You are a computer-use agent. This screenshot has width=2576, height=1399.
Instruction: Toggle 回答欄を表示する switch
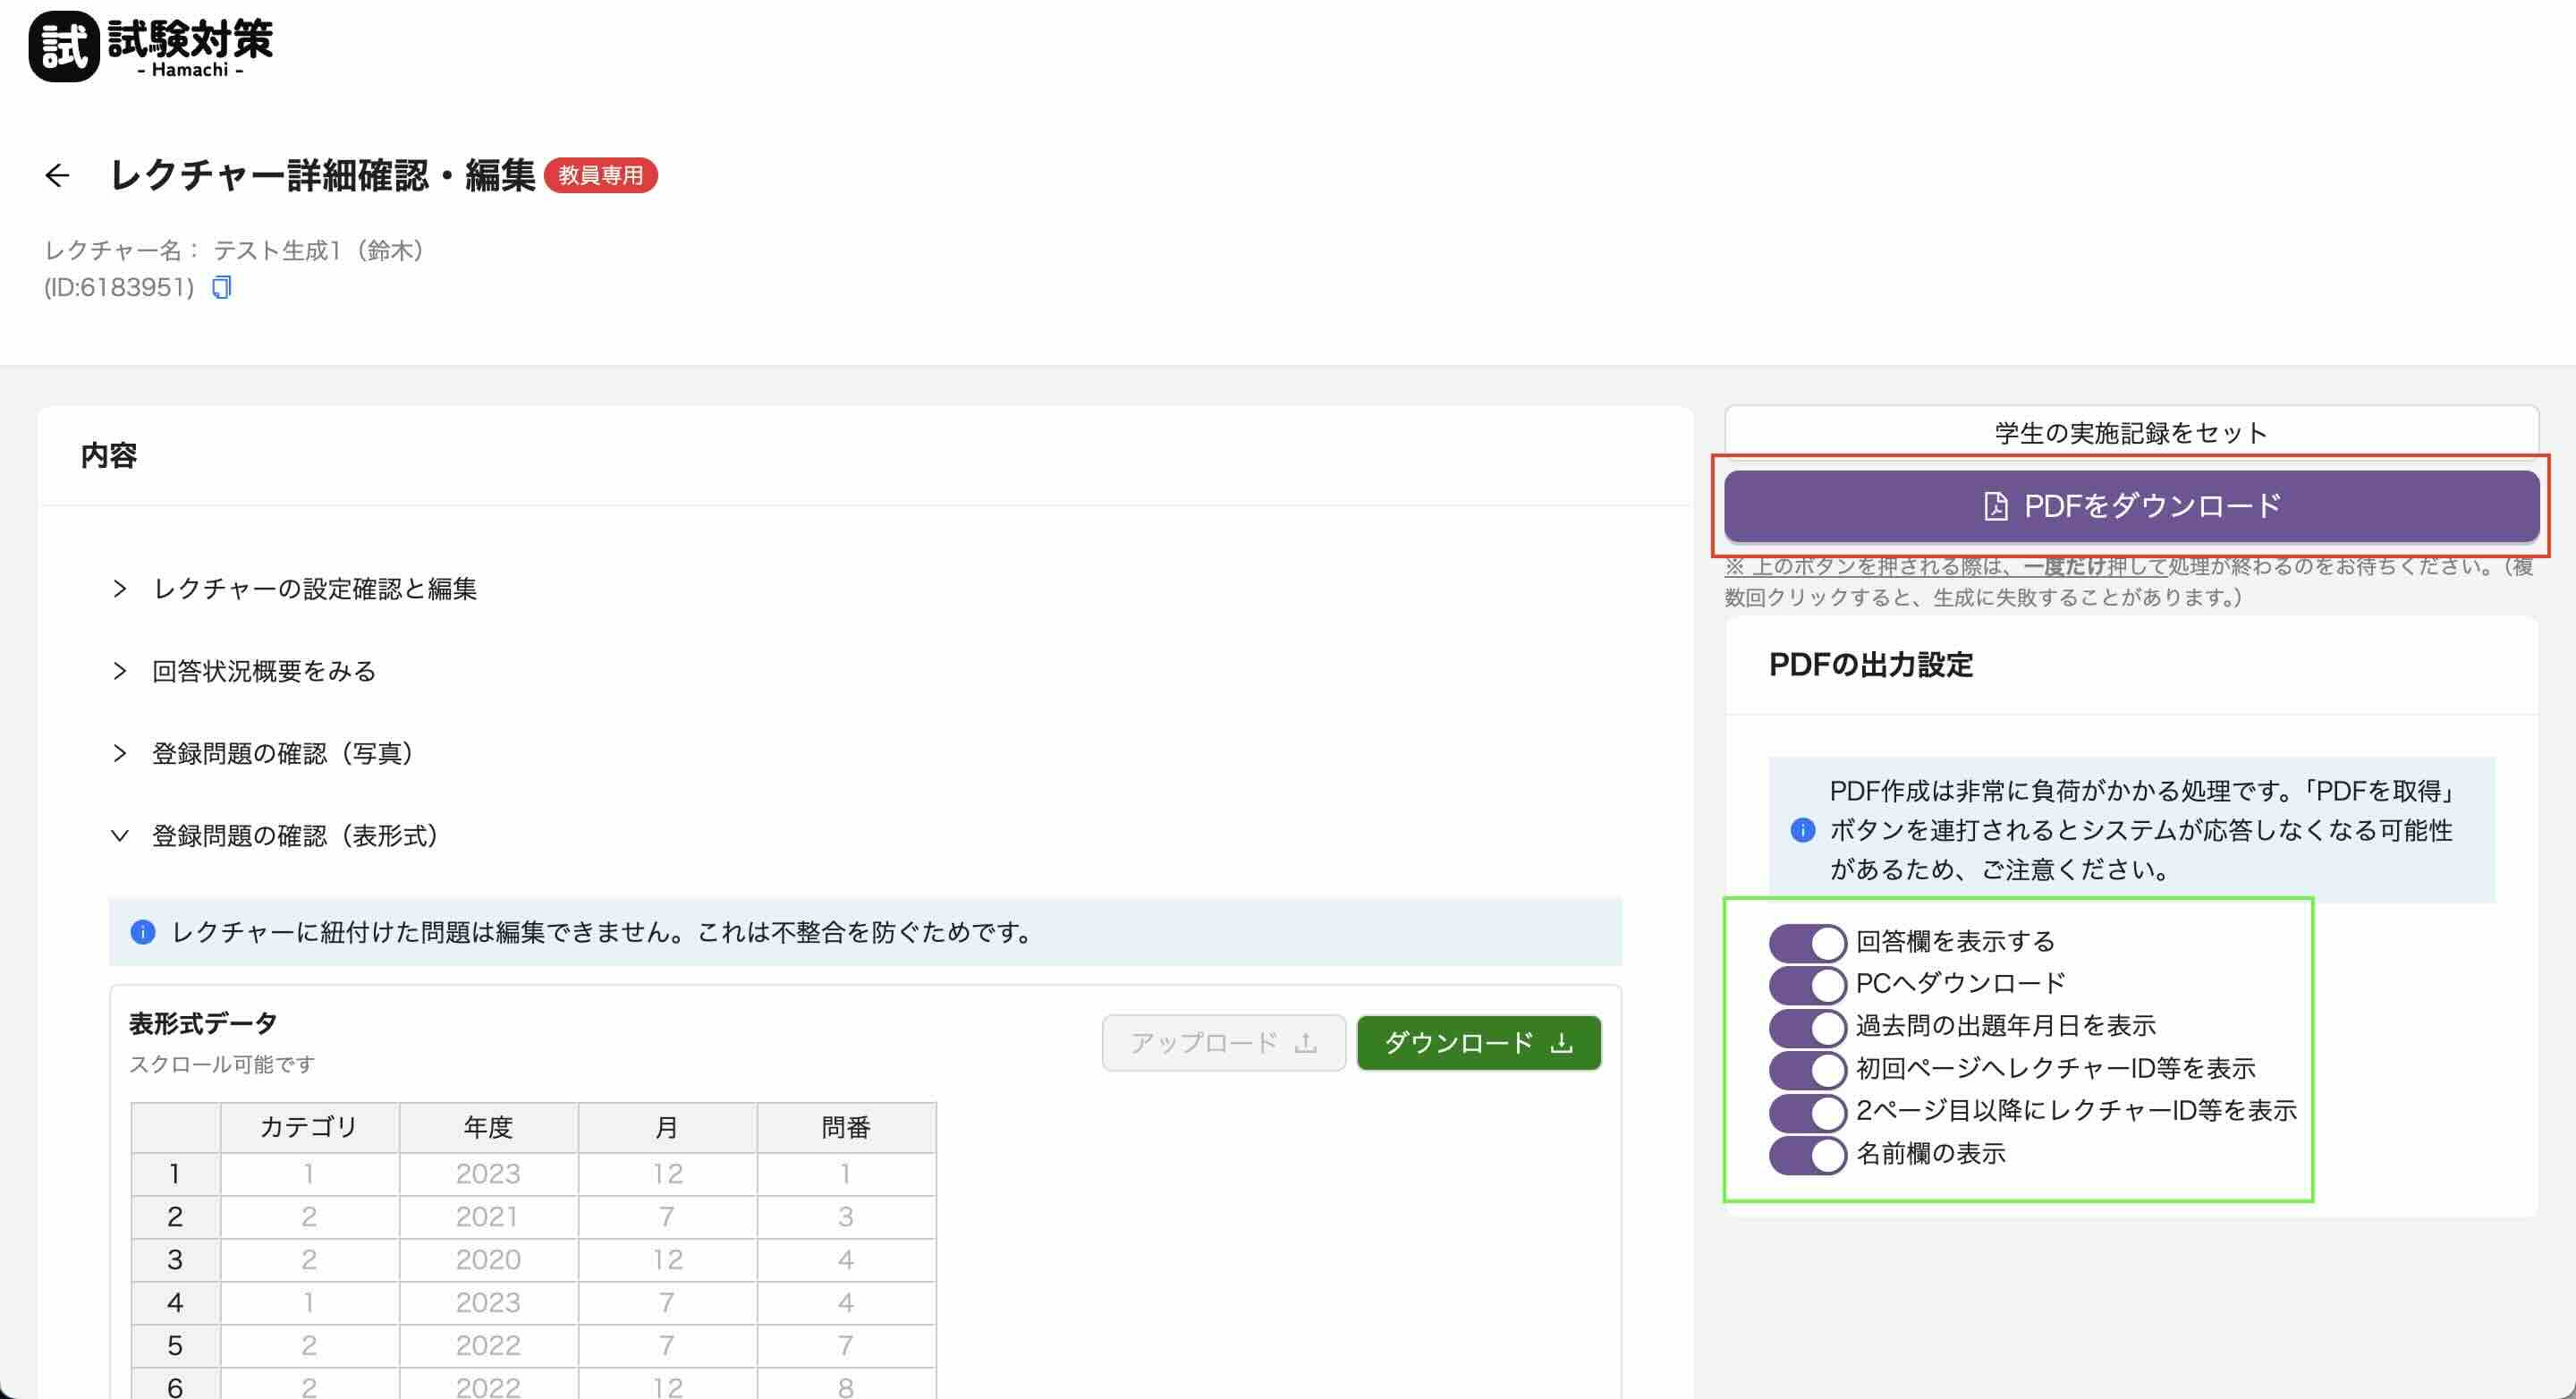[1806, 942]
